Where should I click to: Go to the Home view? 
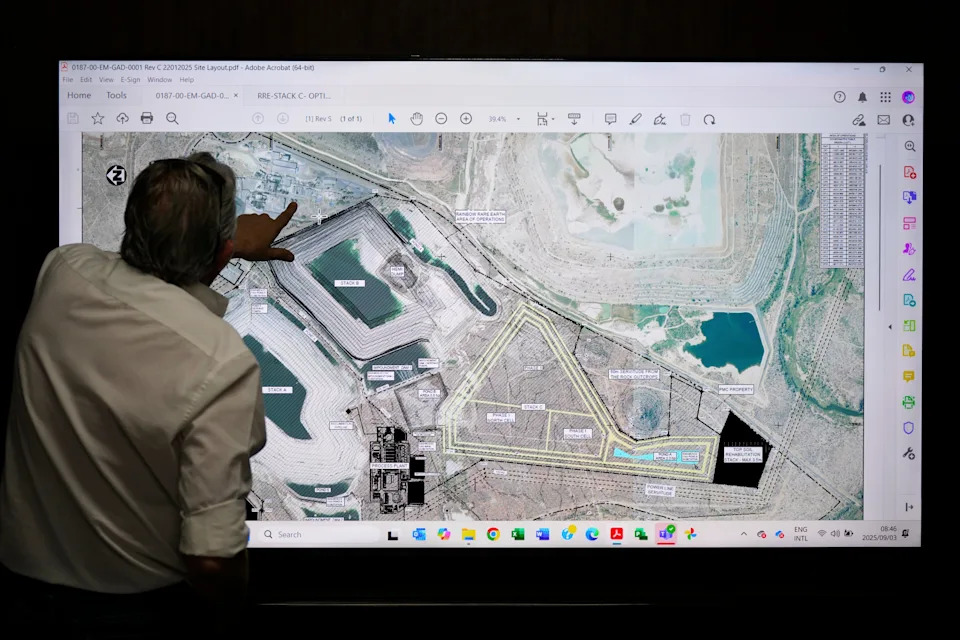(x=79, y=96)
